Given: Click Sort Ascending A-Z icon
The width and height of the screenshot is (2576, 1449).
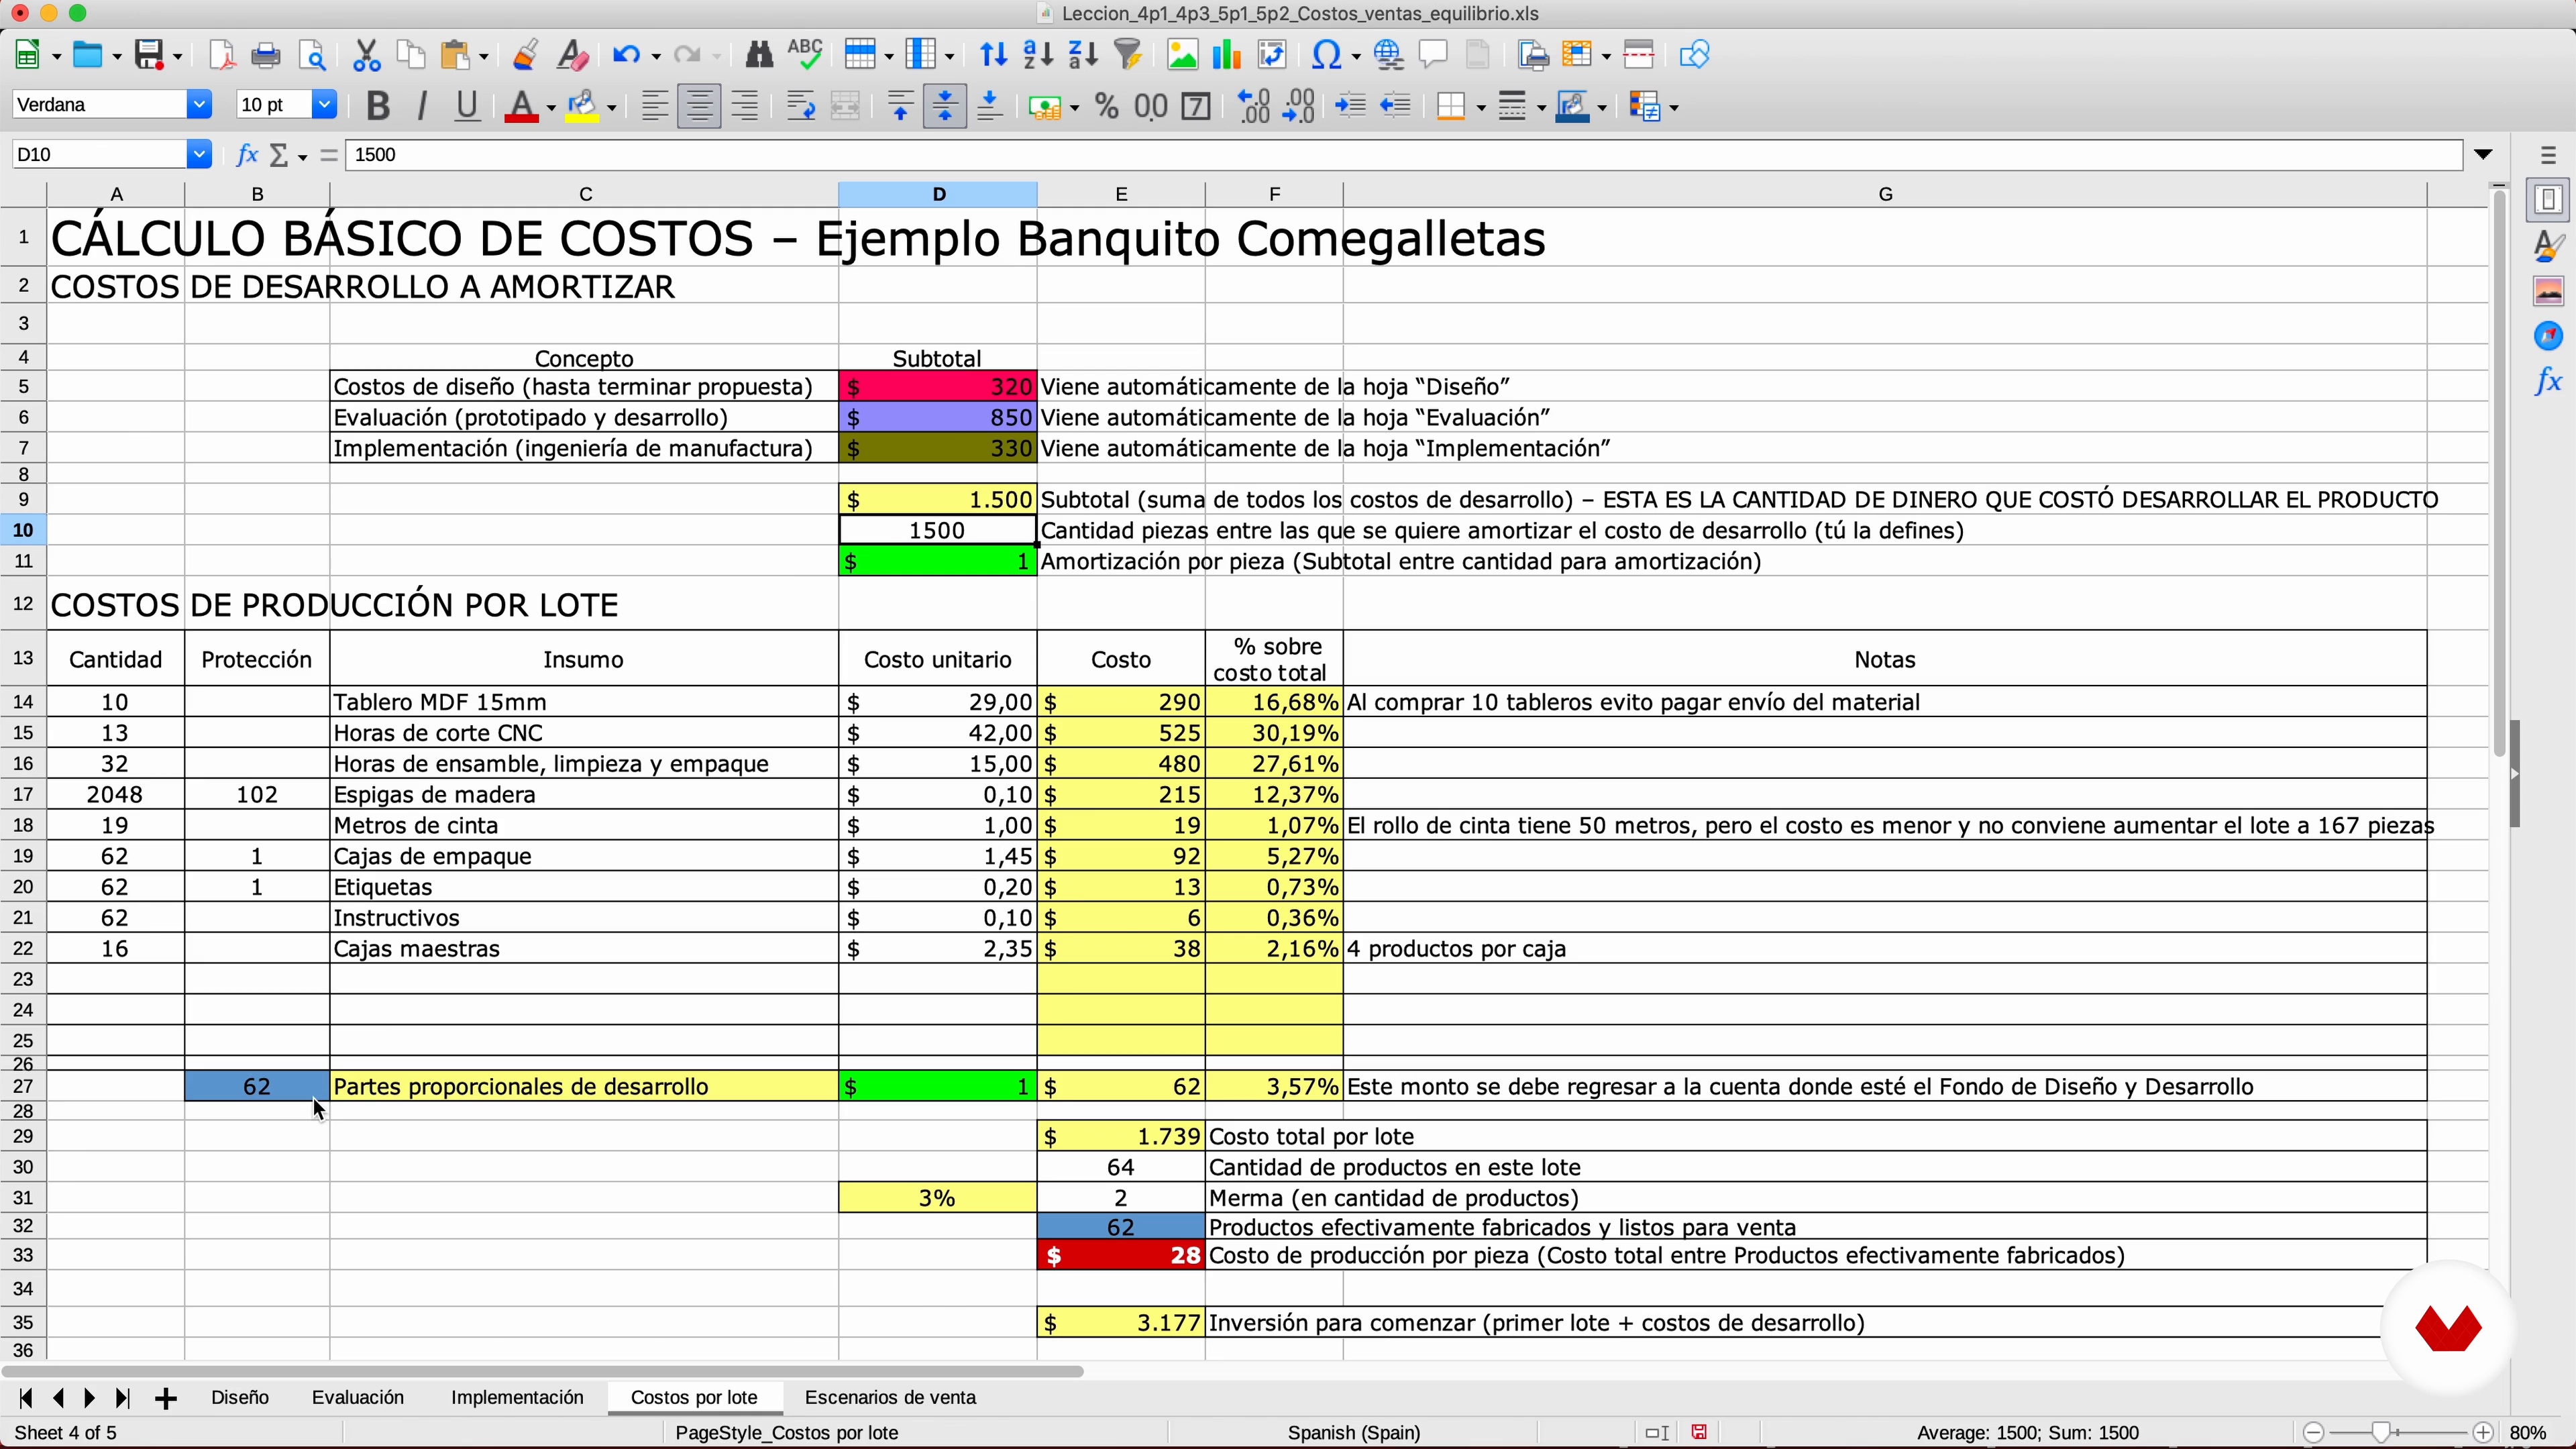Looking at the screenshot, I should pos(1038,55).
